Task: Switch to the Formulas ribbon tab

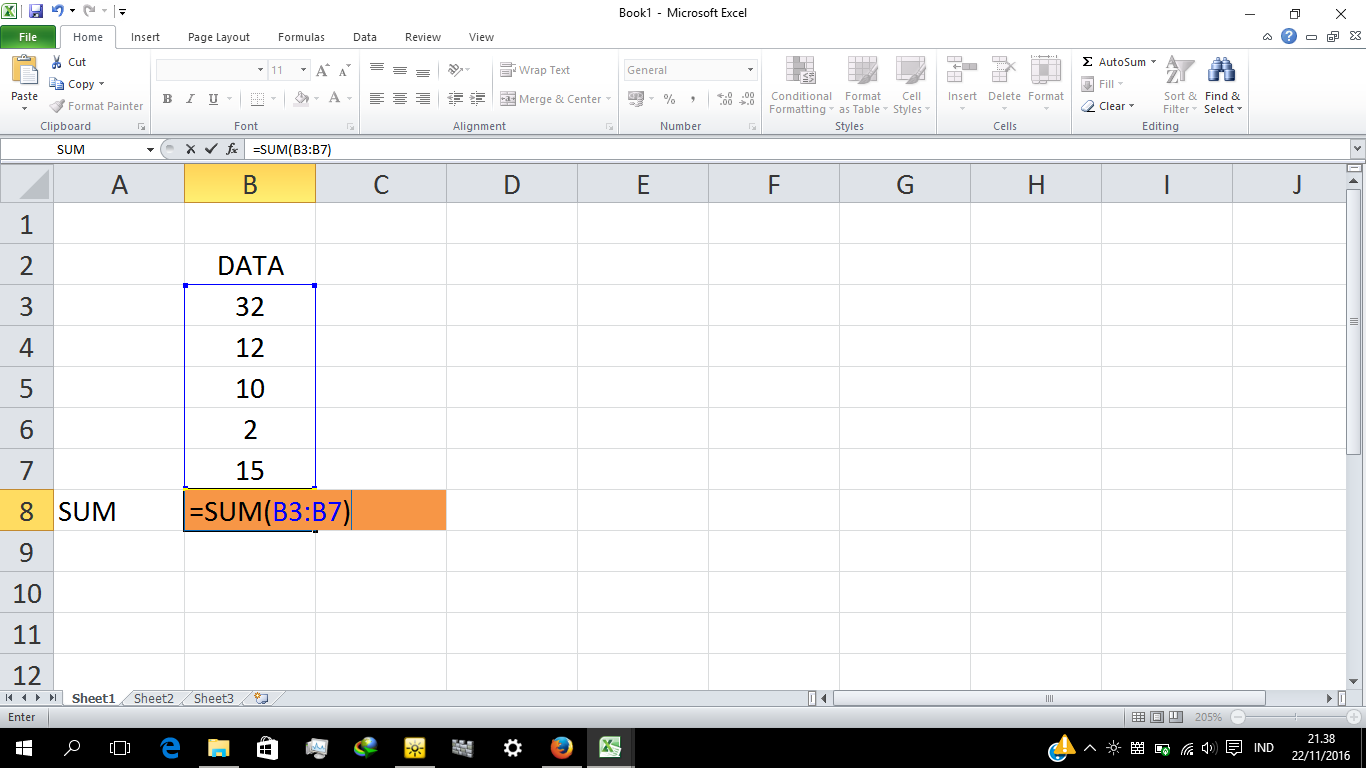Action: point(301,37)
